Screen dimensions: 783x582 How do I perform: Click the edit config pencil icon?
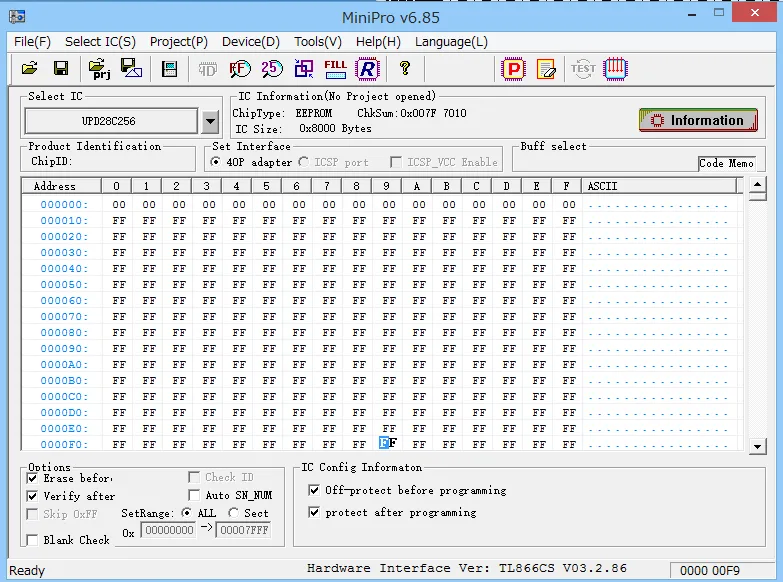click(546, 69)
